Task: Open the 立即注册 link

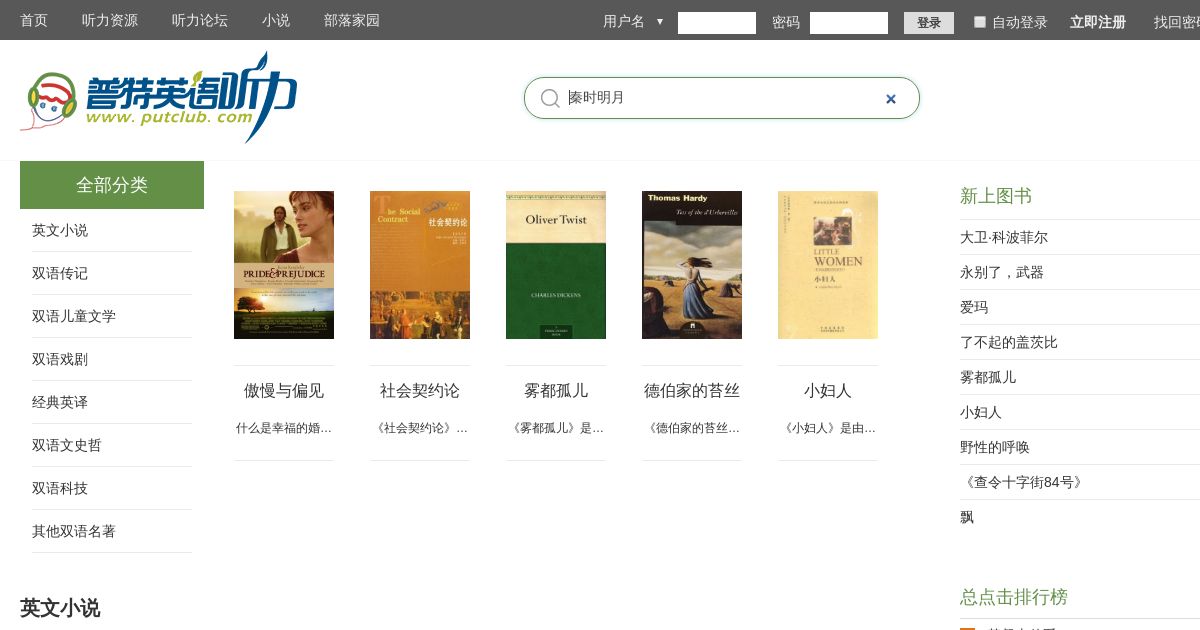Action: pos(1098,22)
